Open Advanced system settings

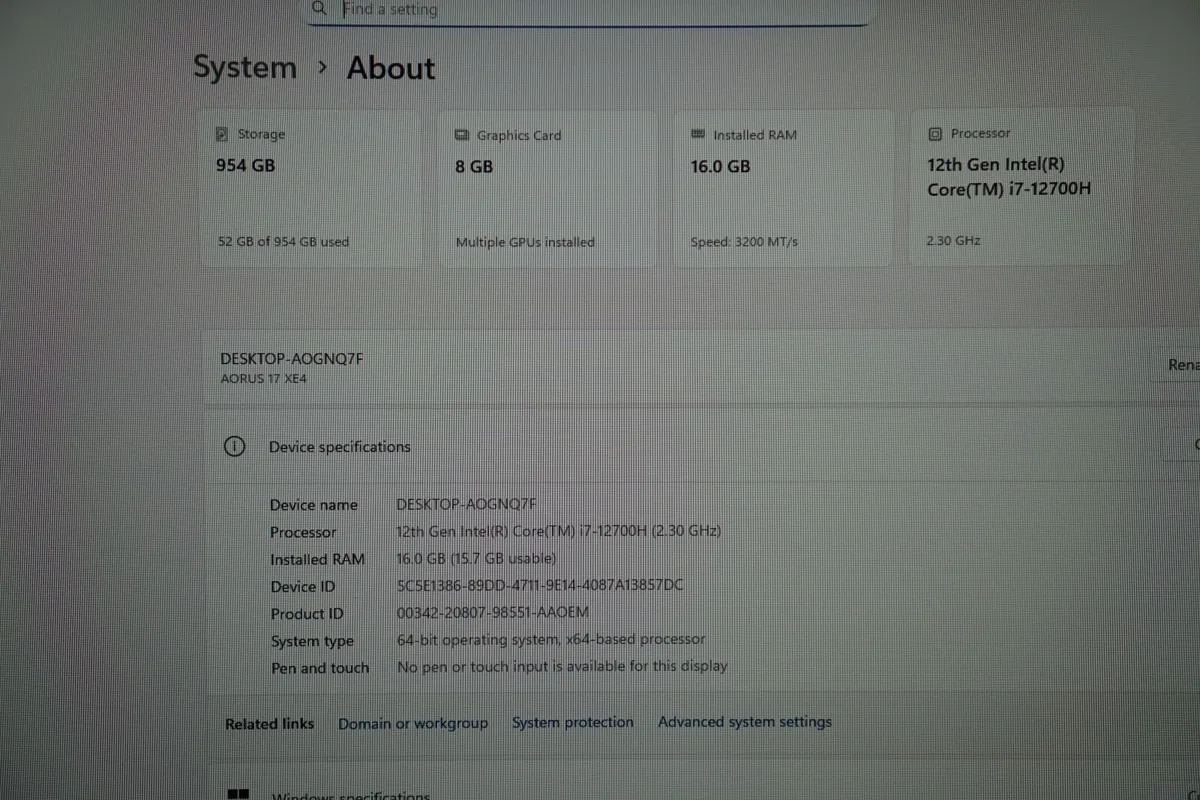coord(745,722)
